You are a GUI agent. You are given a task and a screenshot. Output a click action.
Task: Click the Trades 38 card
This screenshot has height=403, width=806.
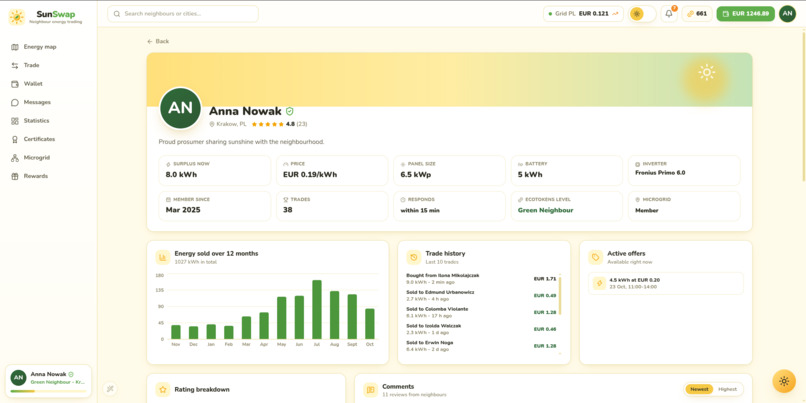[332, 206]
